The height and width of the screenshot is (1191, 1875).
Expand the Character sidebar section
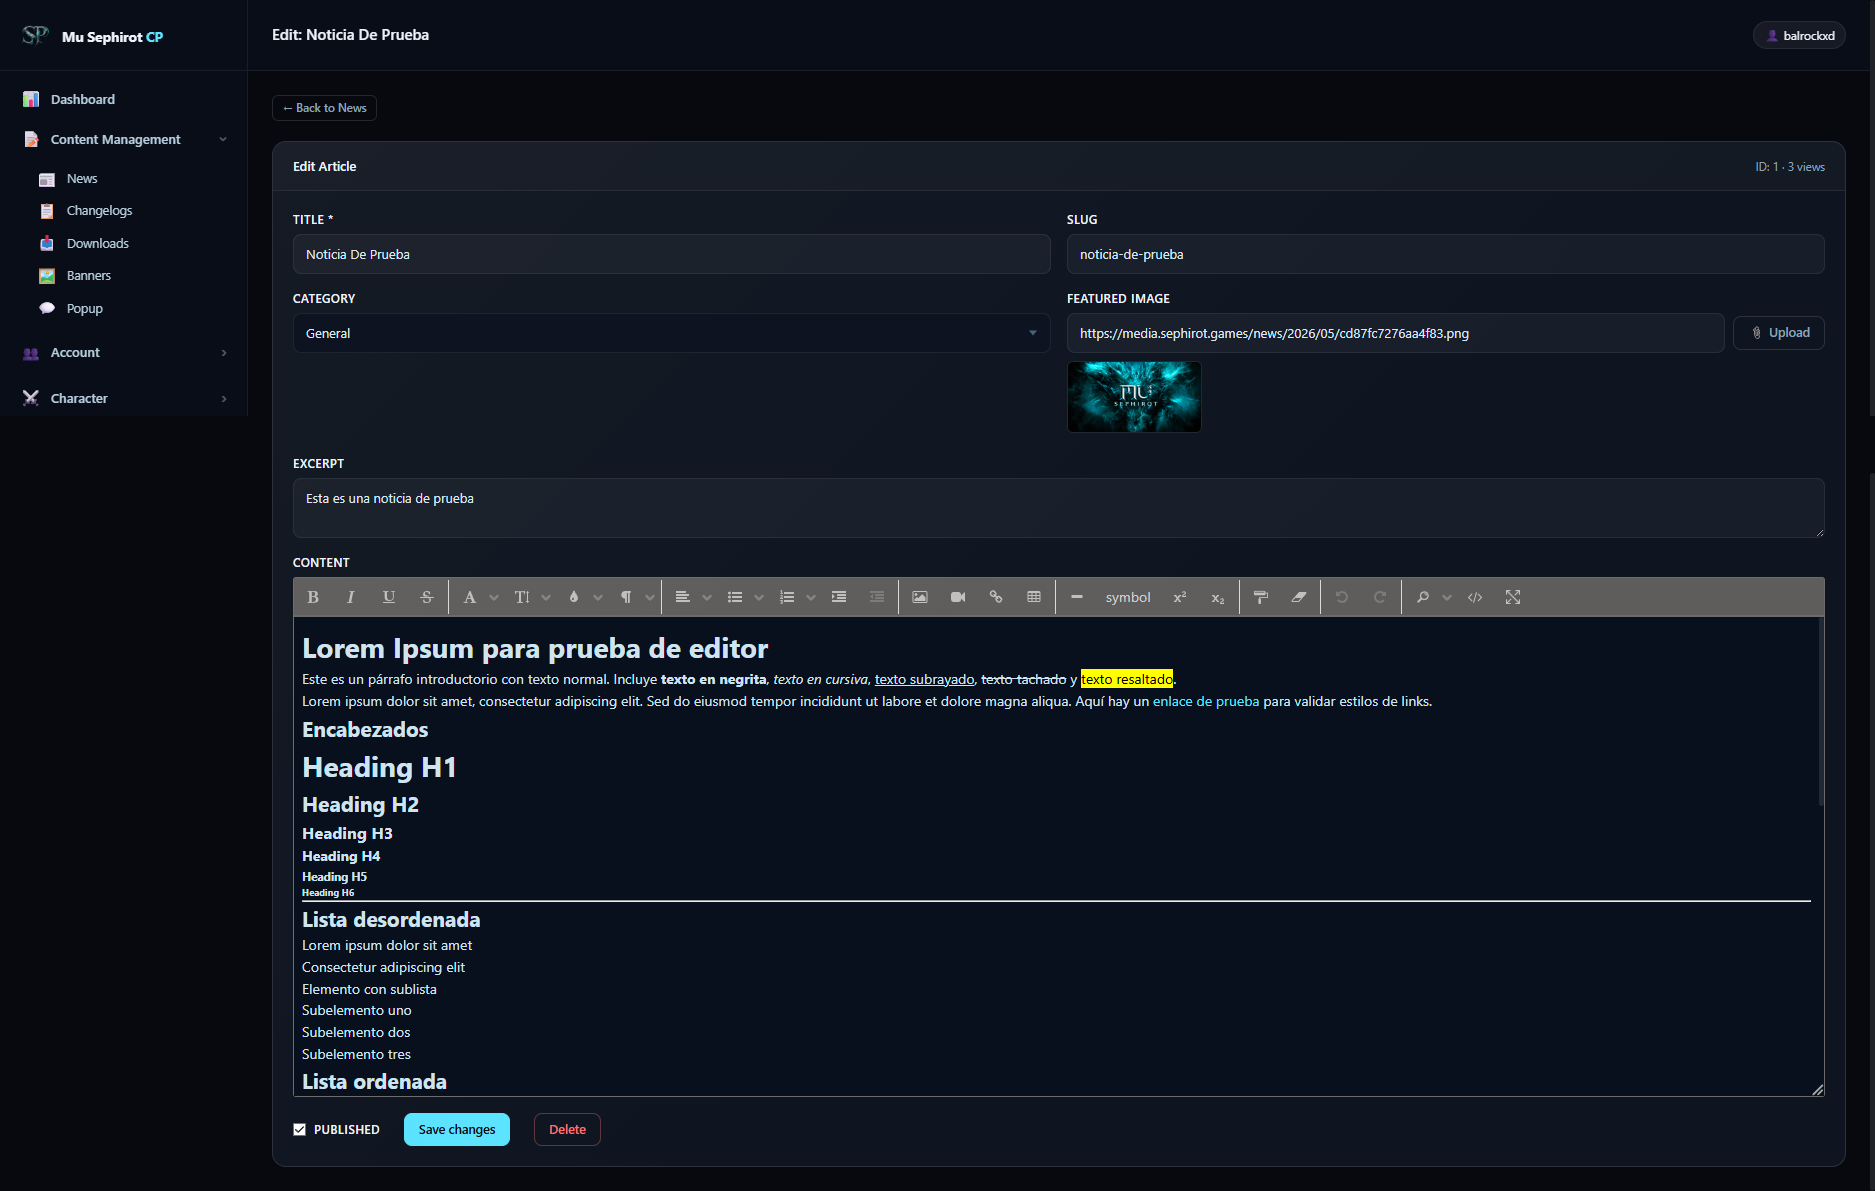pos(124,398)
